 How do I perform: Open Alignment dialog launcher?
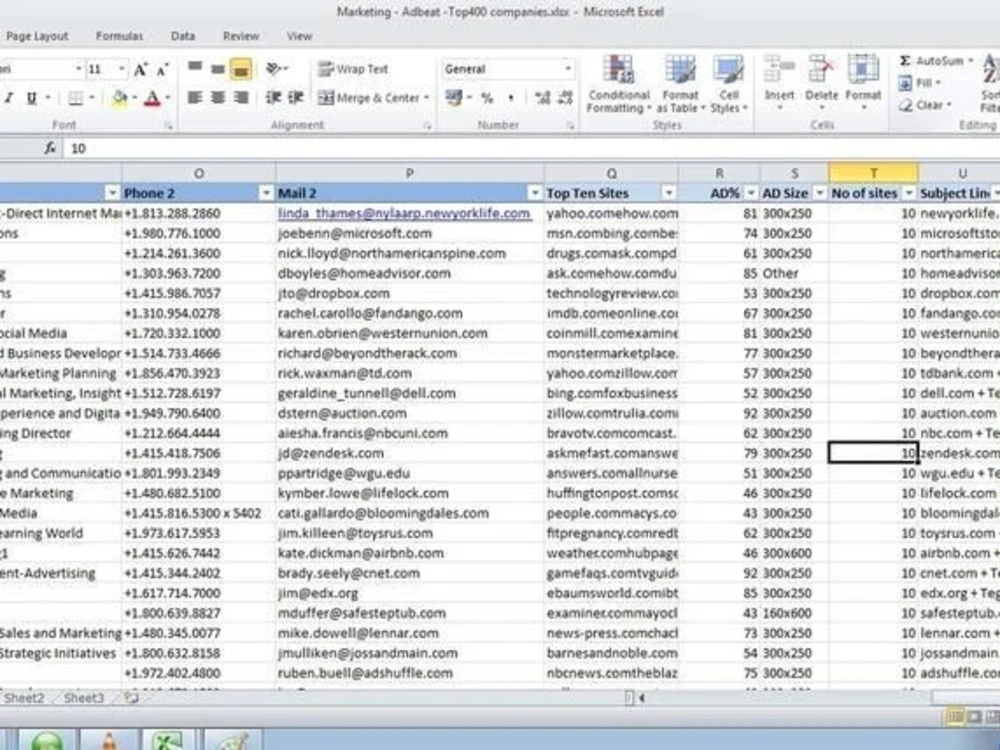426,127
